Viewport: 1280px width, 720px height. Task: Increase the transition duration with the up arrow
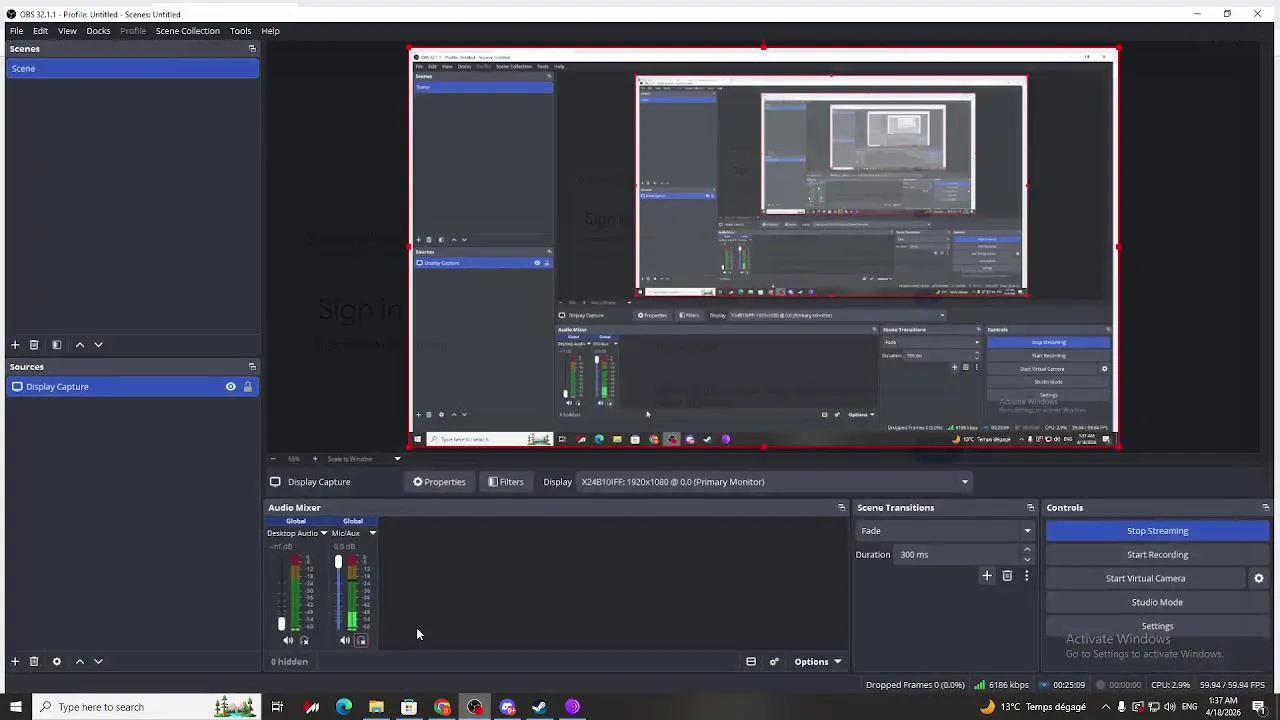[1027, 550]
